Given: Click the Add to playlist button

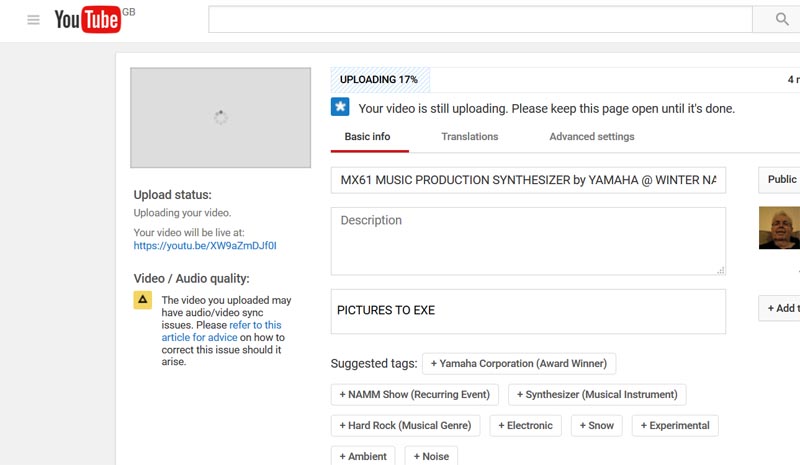Looking at the screenshot, I should coord(780,308).
